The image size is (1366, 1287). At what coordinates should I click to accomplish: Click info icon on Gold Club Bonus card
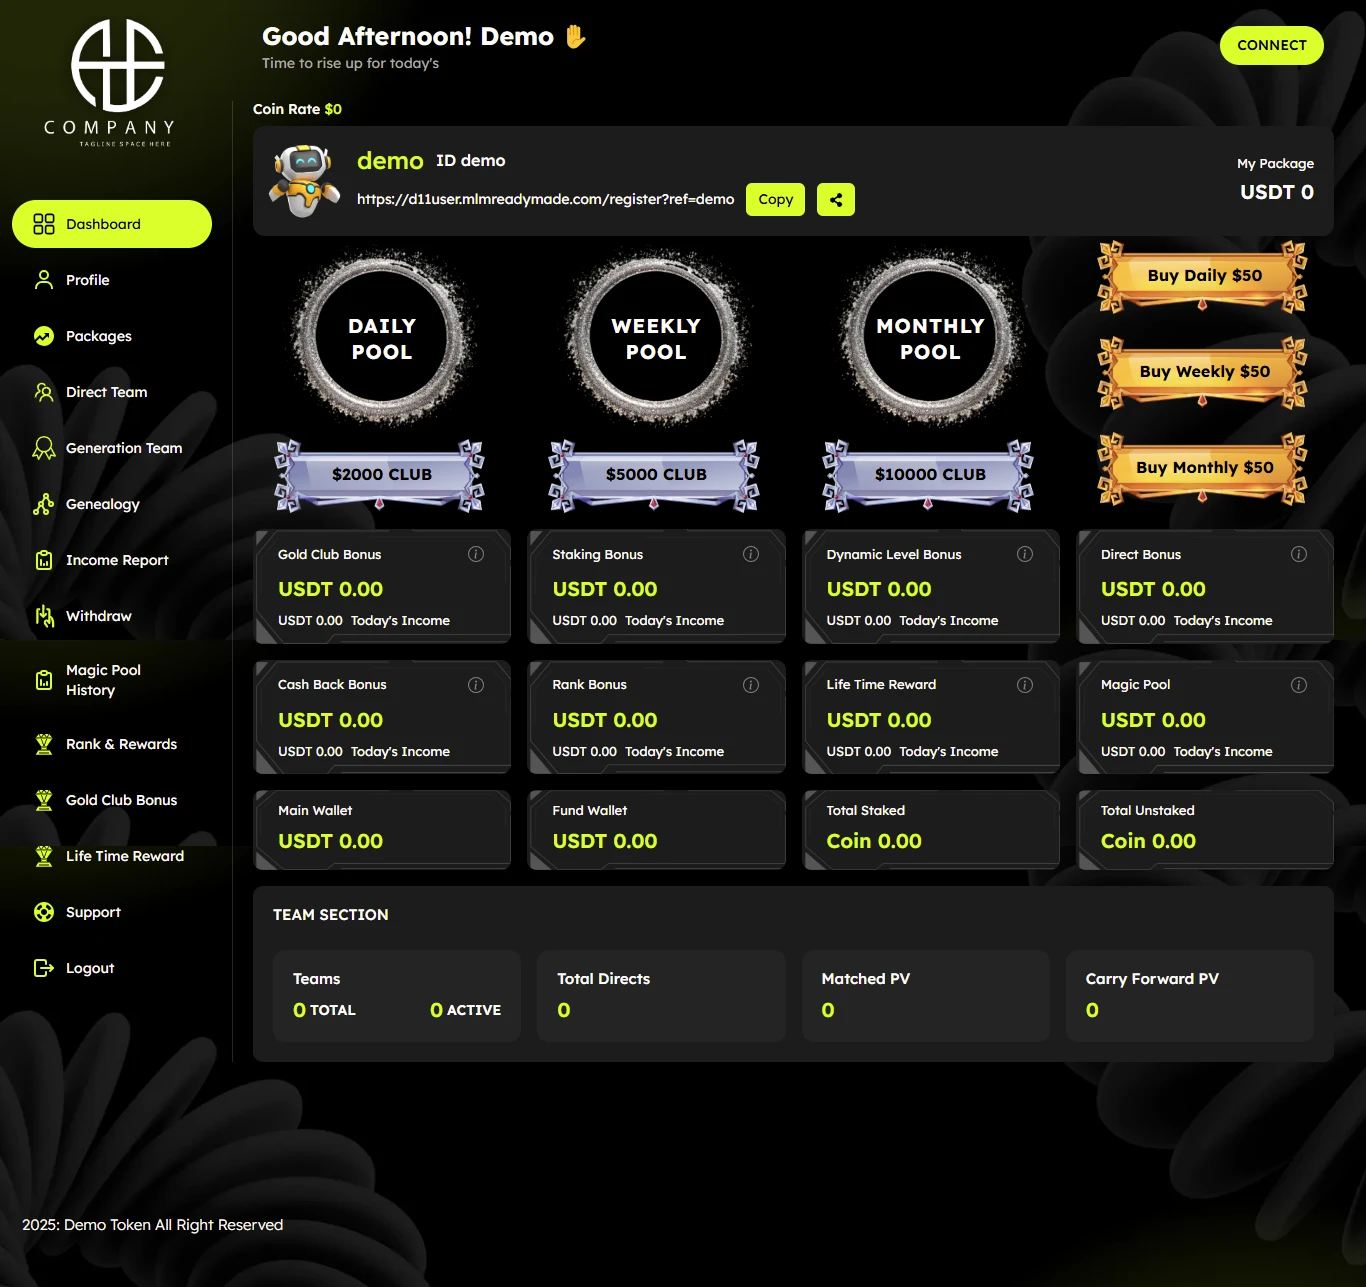(x=476, y=554)
